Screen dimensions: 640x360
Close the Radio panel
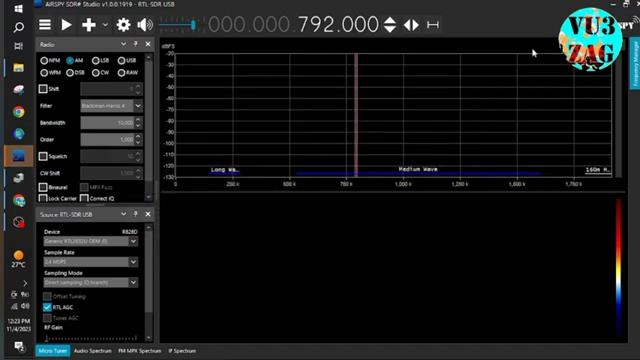click(148, 44)
